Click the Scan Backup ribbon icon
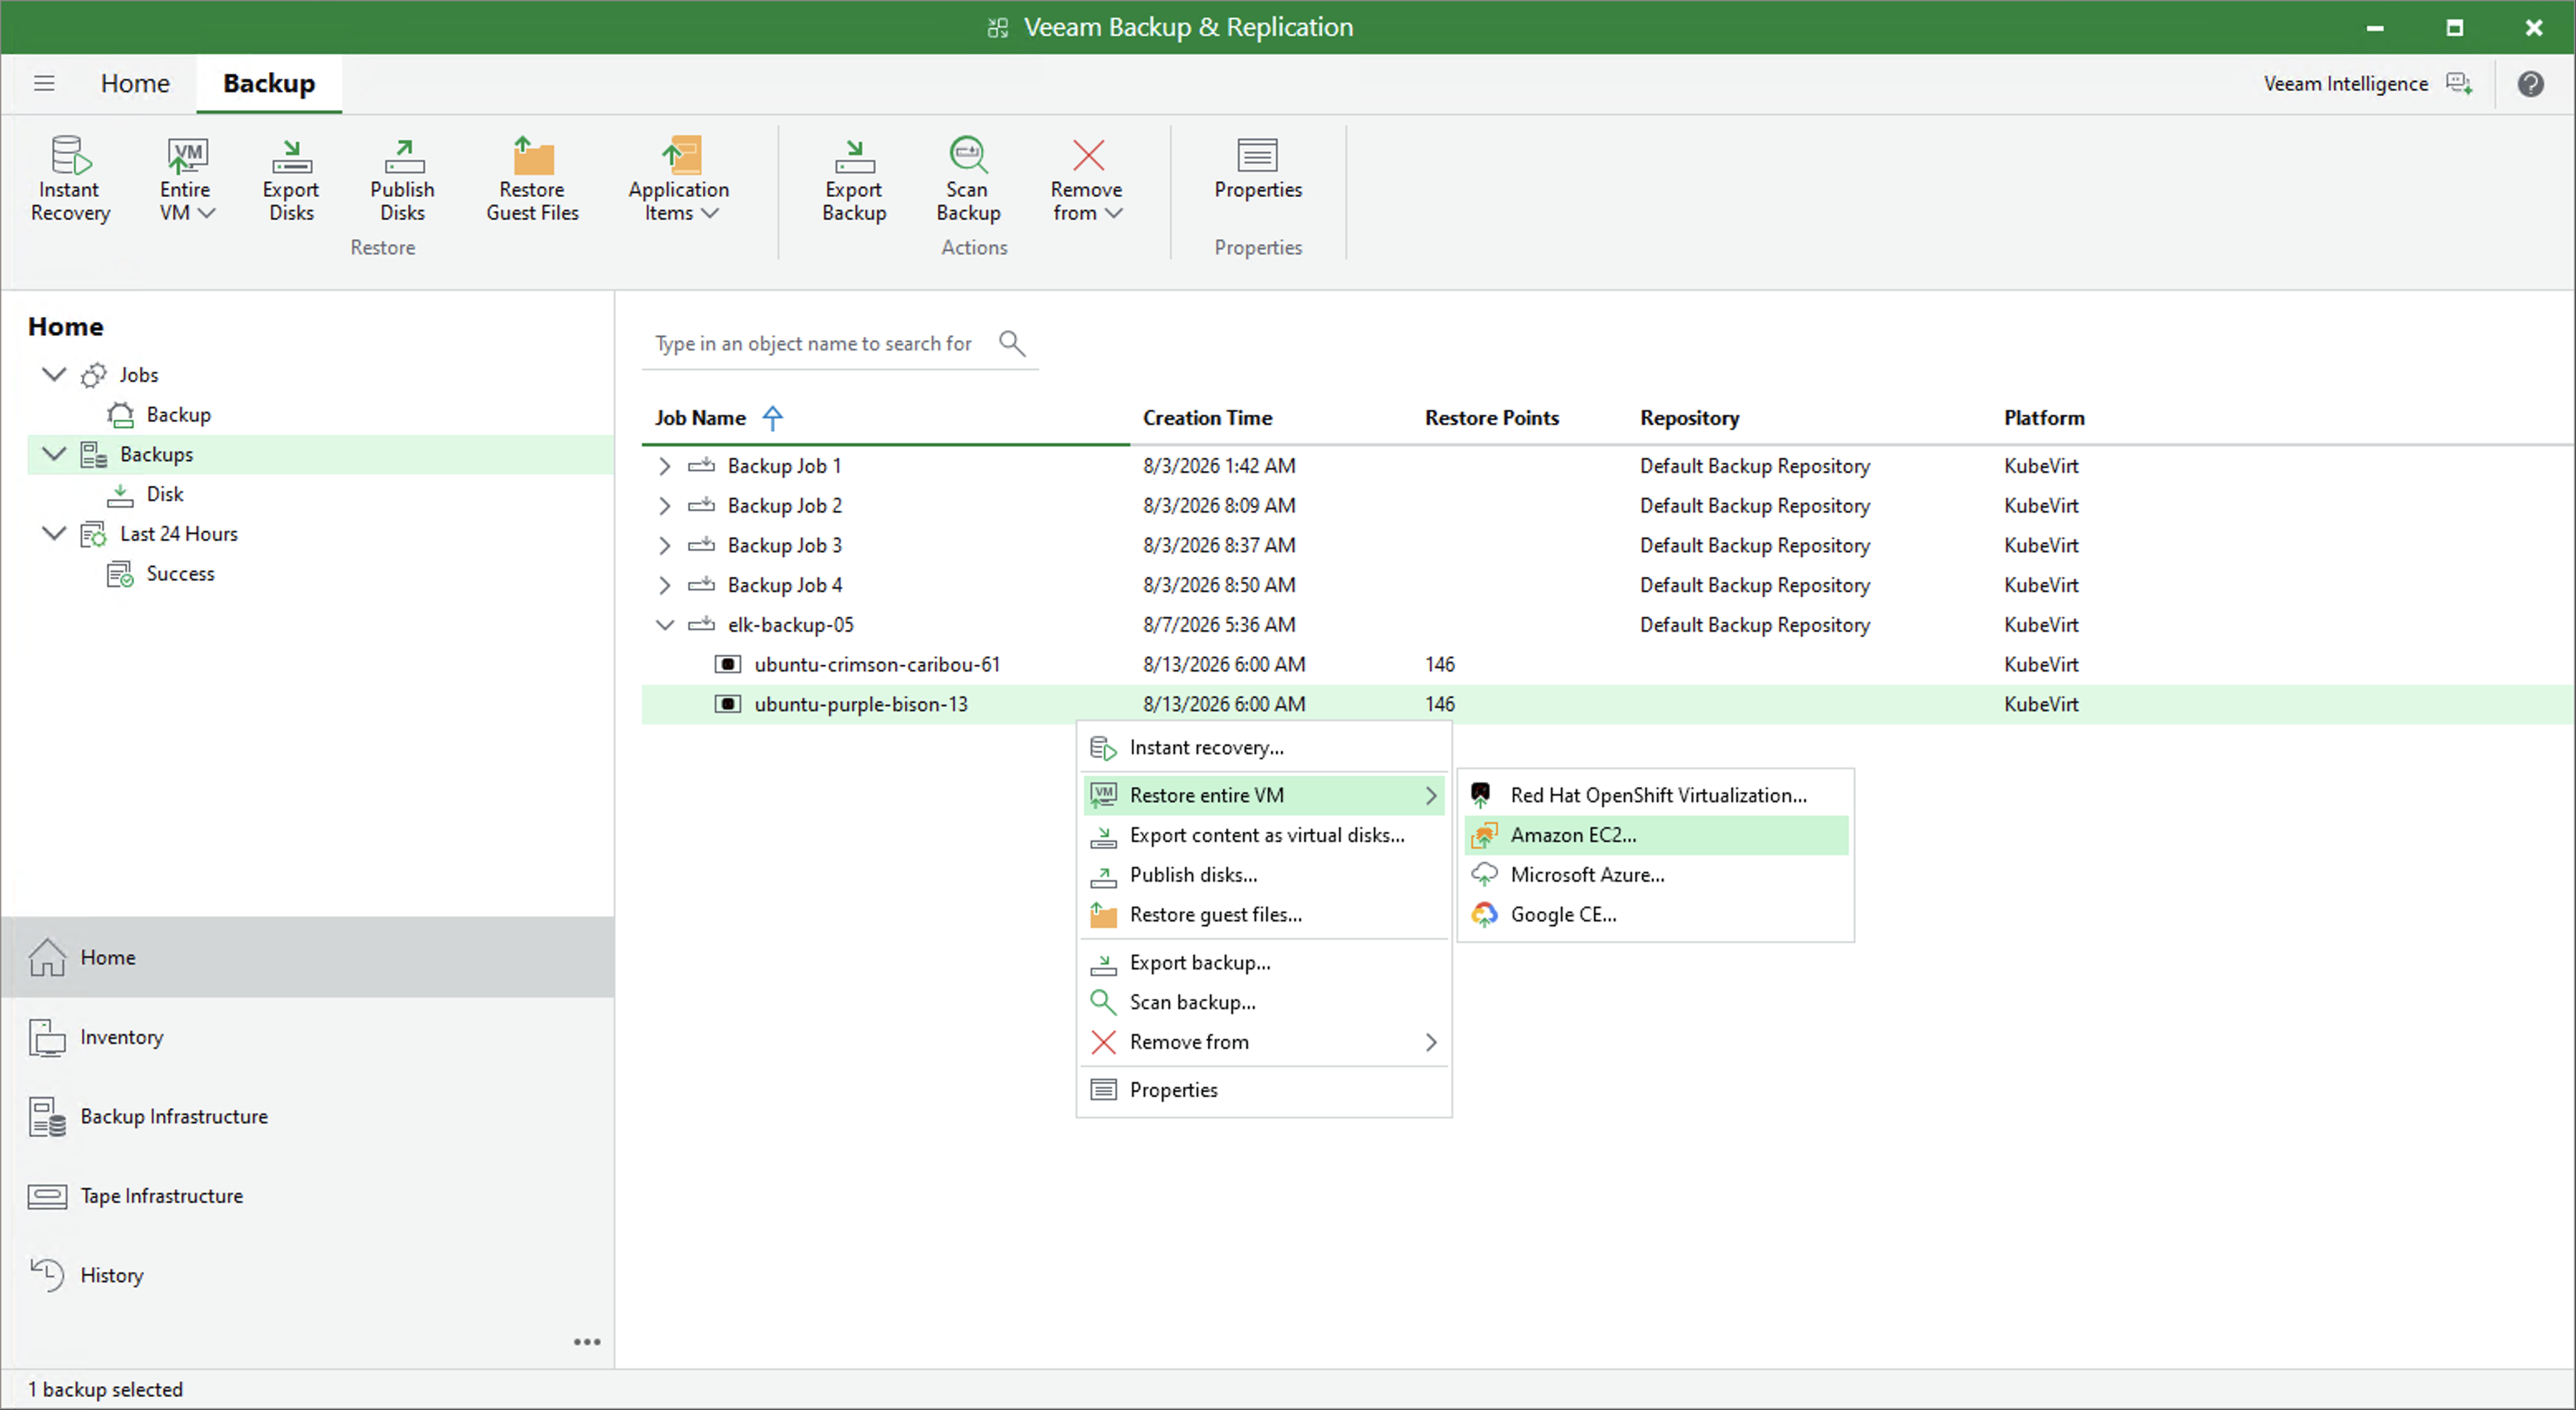 (x=968, y=155)
